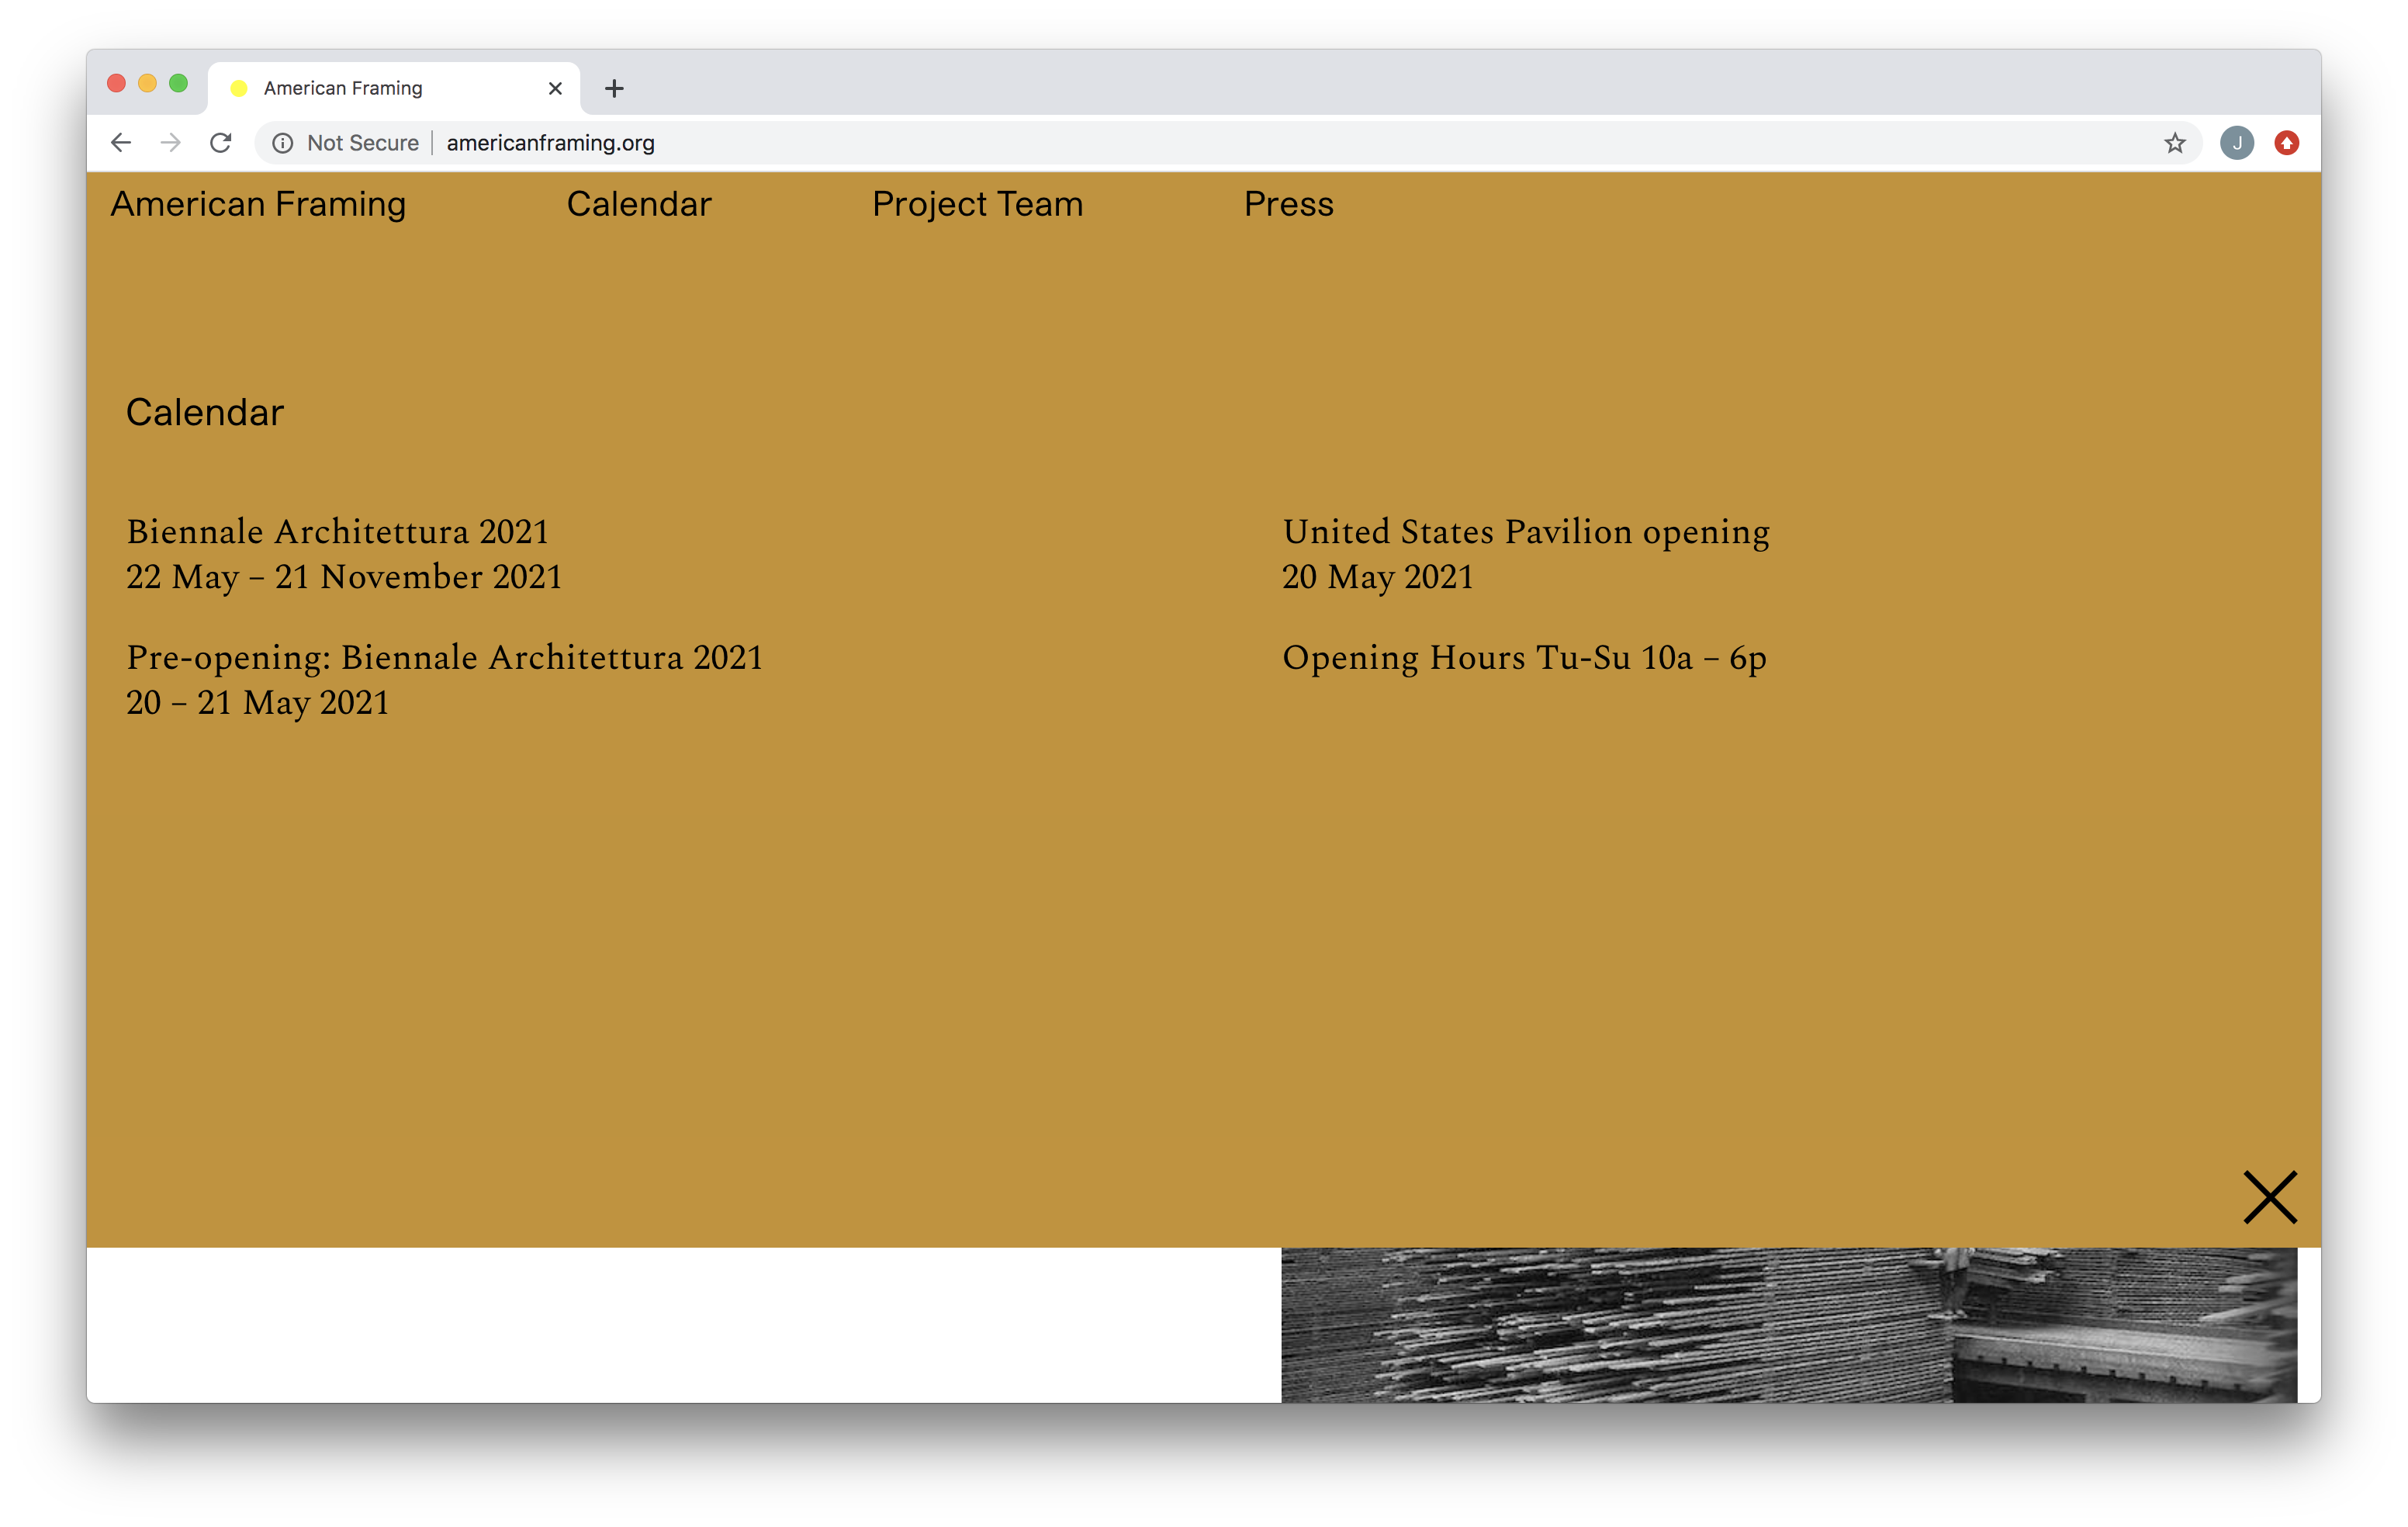Click the United States Pavilion opening entry
Image resolution: width=2408 pixels, height=1527 pixels.
point(1525,532)
